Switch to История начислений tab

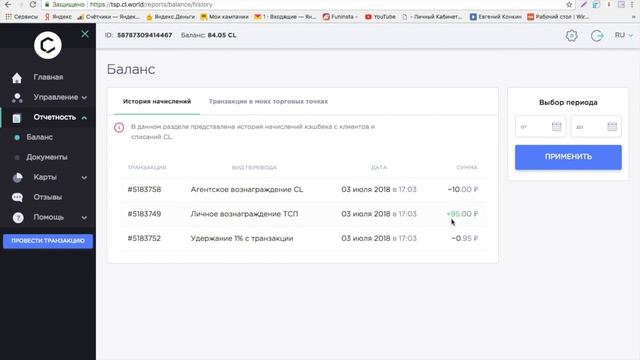pyautogui.click(x=157, y=101)
